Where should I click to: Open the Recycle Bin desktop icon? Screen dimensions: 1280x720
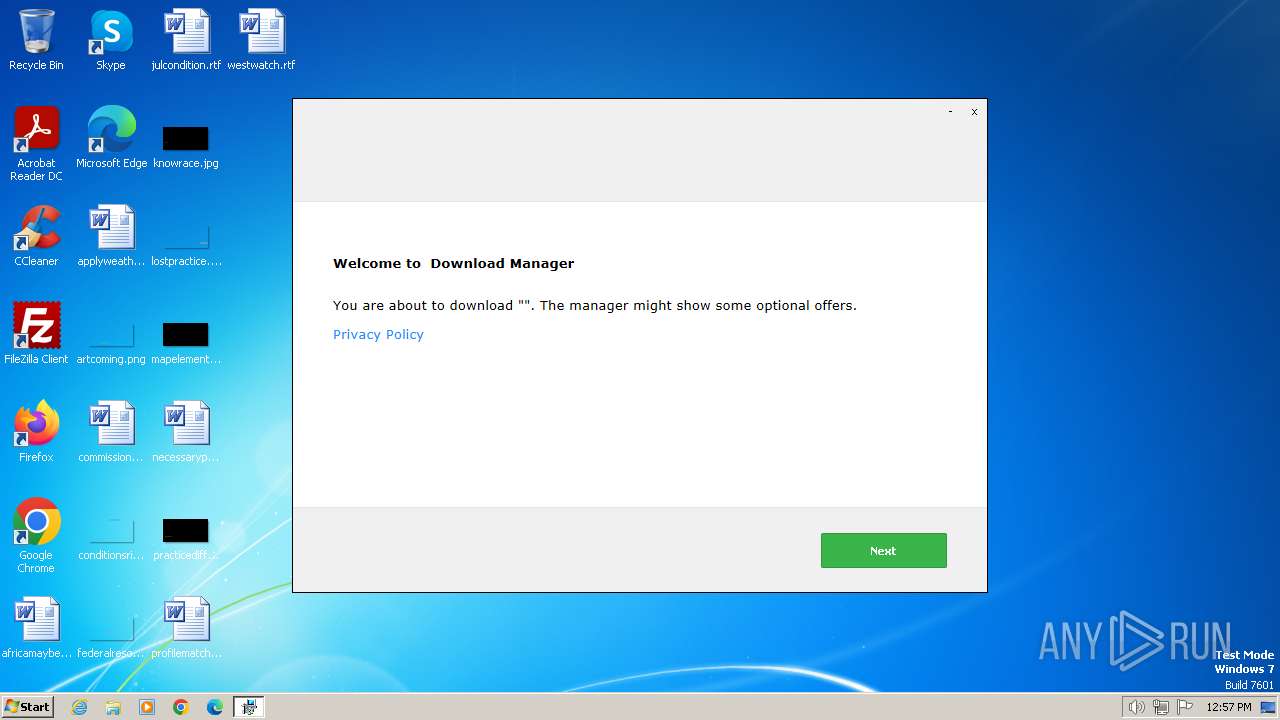[36, 40]
